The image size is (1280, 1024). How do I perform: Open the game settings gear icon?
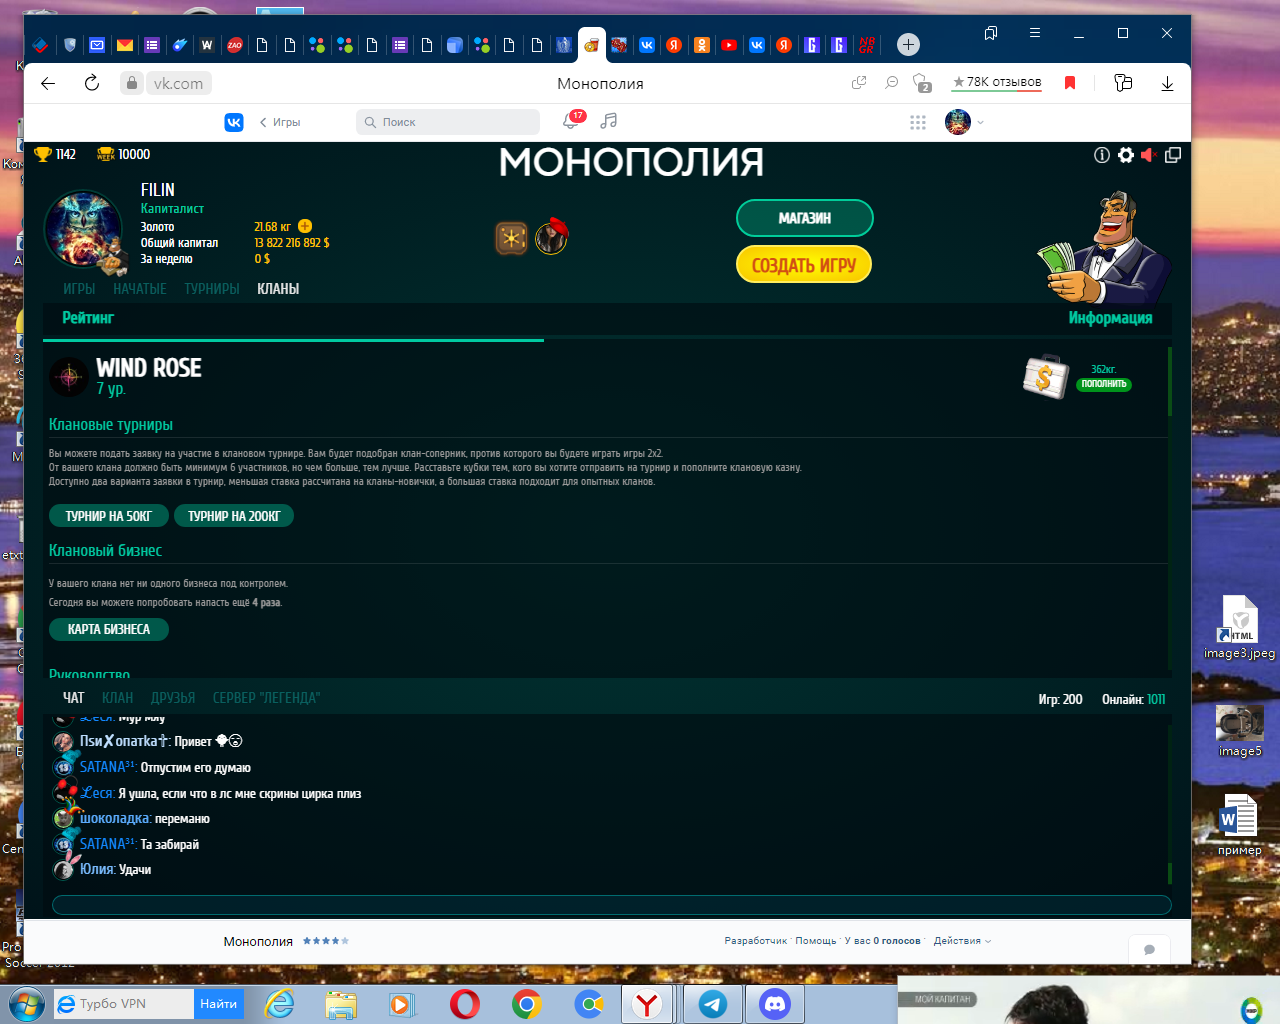coord(1126,155)
